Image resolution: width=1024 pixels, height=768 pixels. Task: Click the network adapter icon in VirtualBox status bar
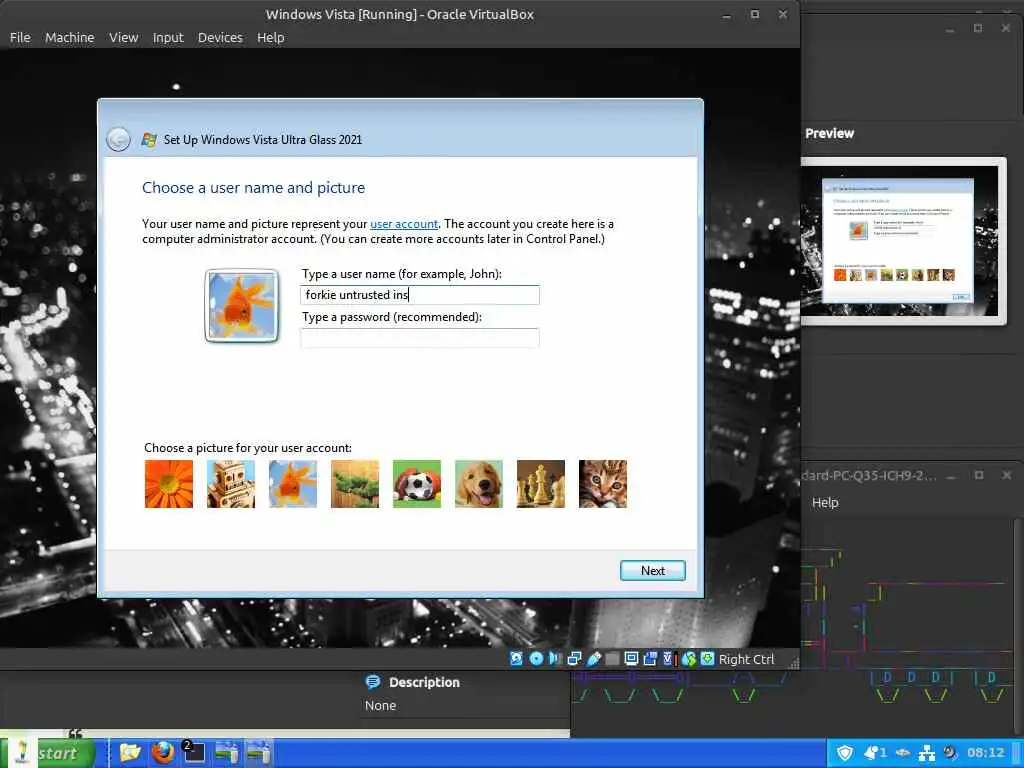[x=574, y=659]
